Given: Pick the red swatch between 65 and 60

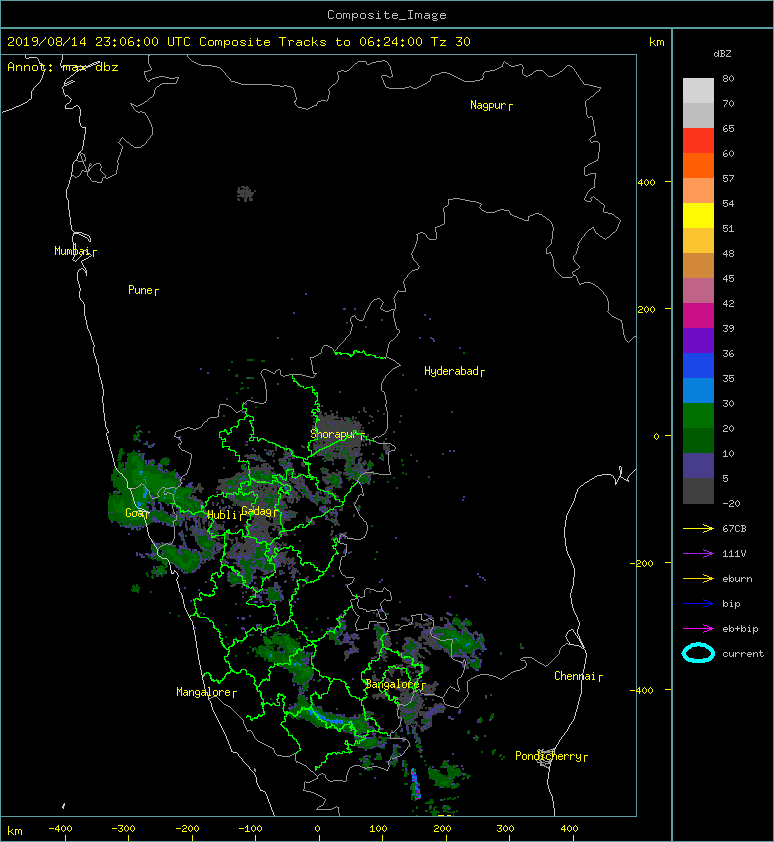Looking at the screenshot, I should [x=698, y=140].
